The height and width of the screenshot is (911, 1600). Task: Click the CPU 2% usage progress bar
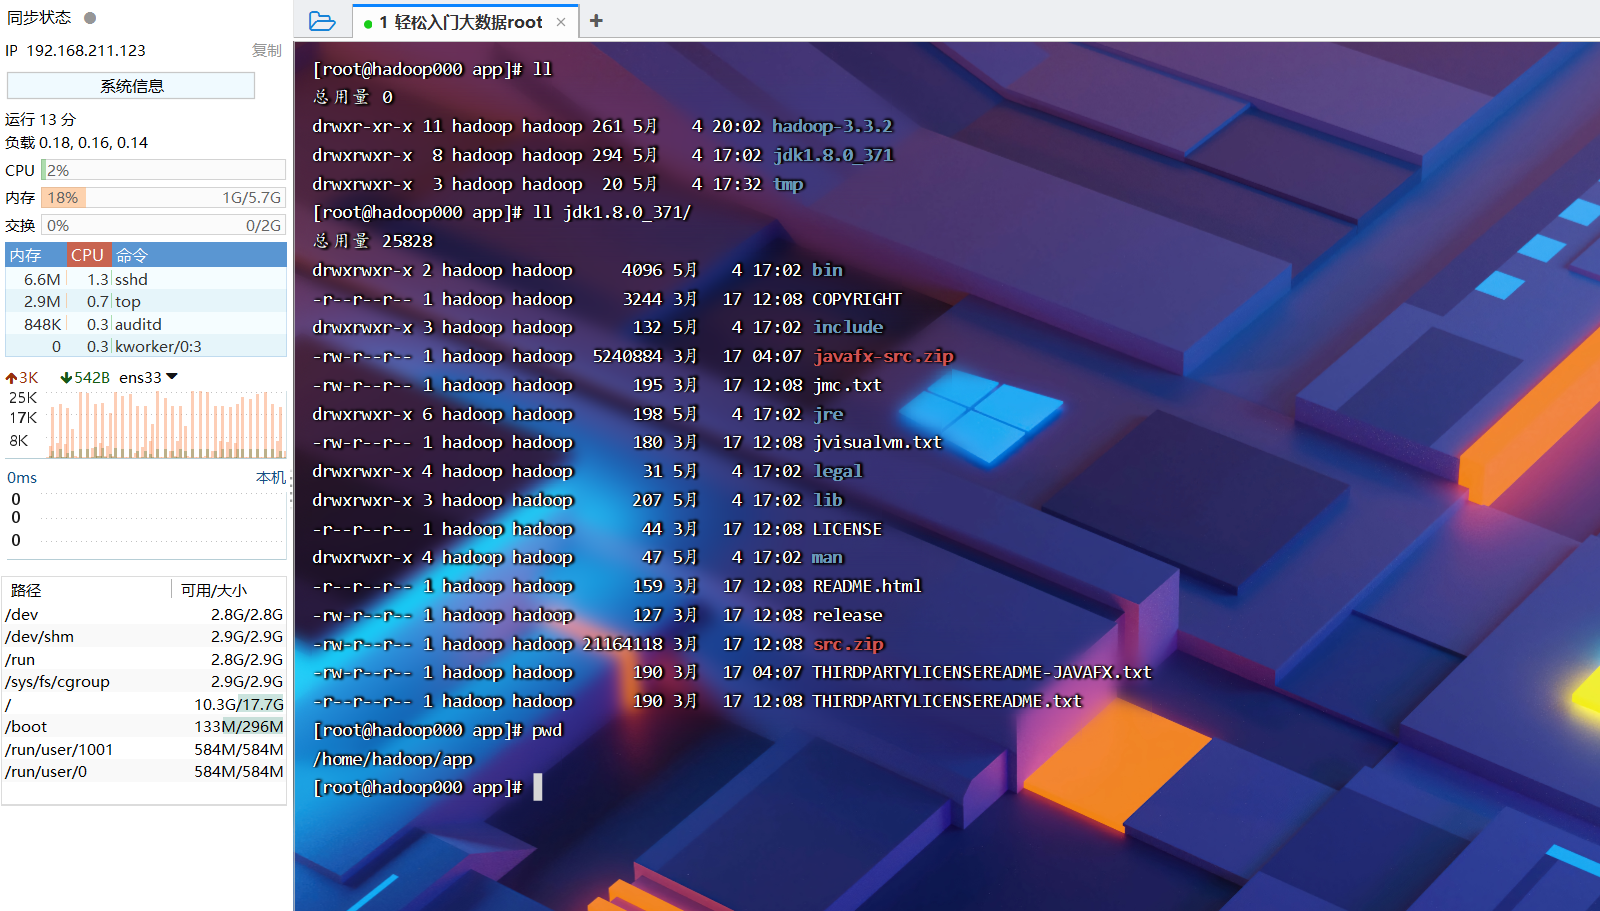click(x=163, y=170)
